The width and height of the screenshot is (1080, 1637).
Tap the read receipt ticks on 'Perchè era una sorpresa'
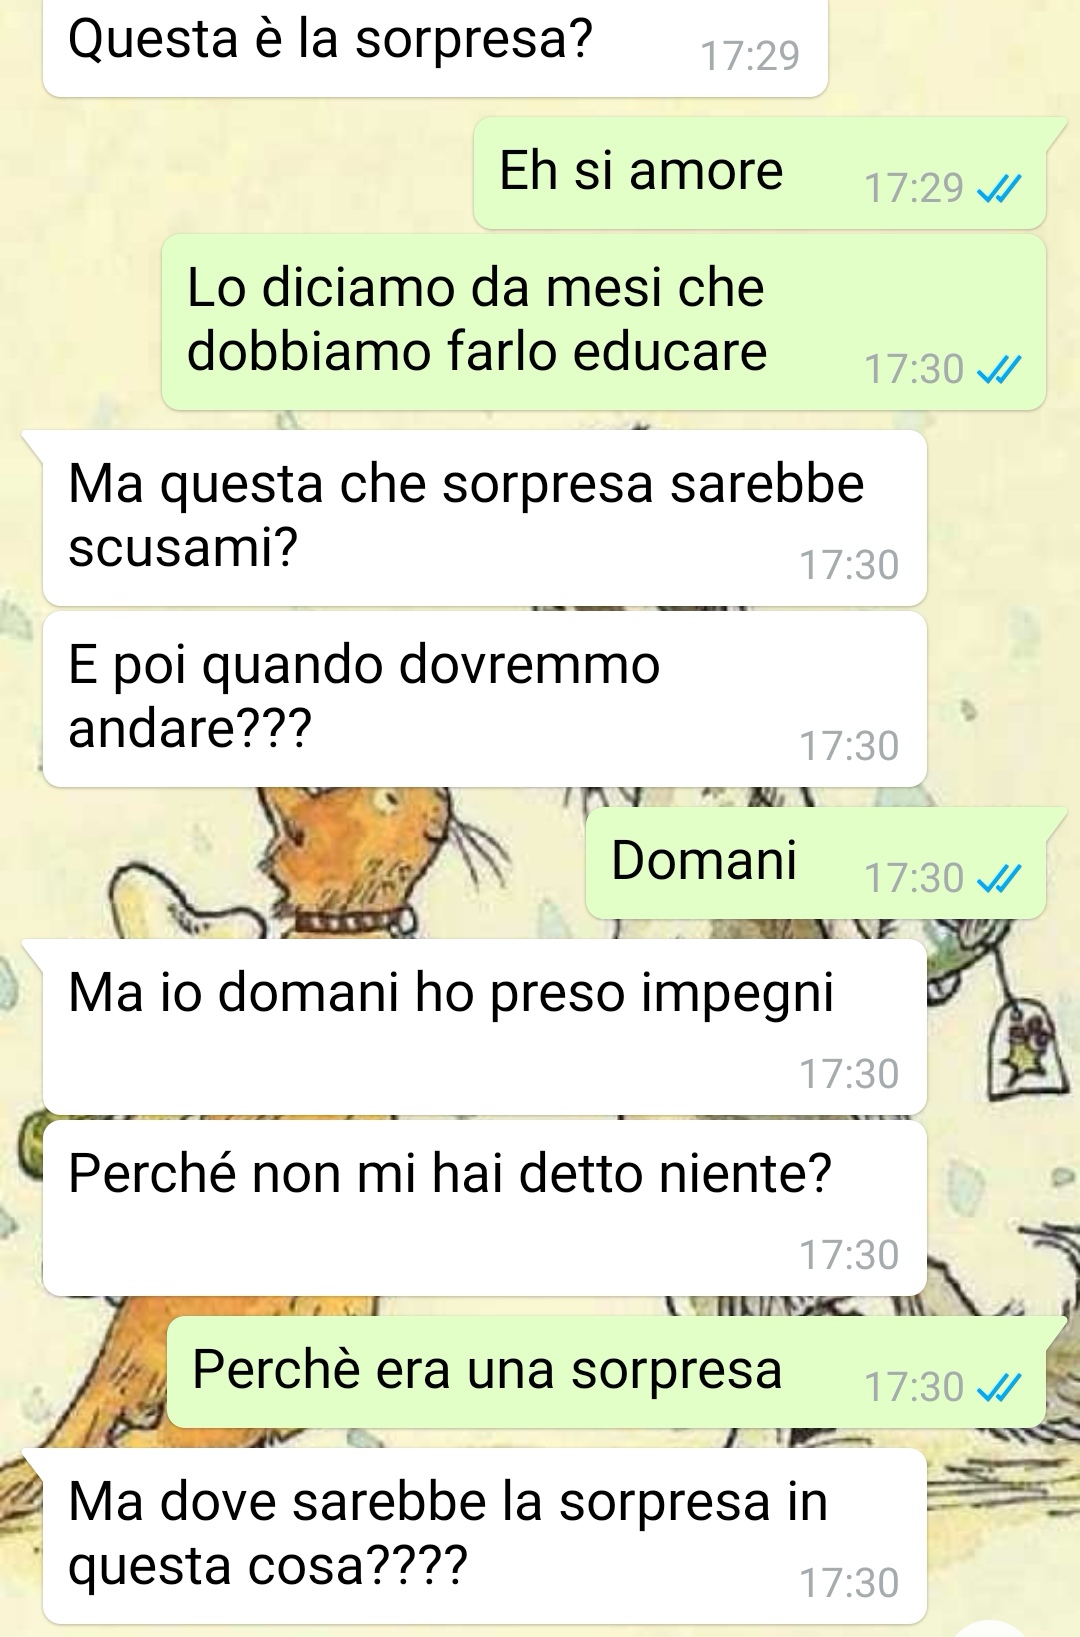[999, 1388]
